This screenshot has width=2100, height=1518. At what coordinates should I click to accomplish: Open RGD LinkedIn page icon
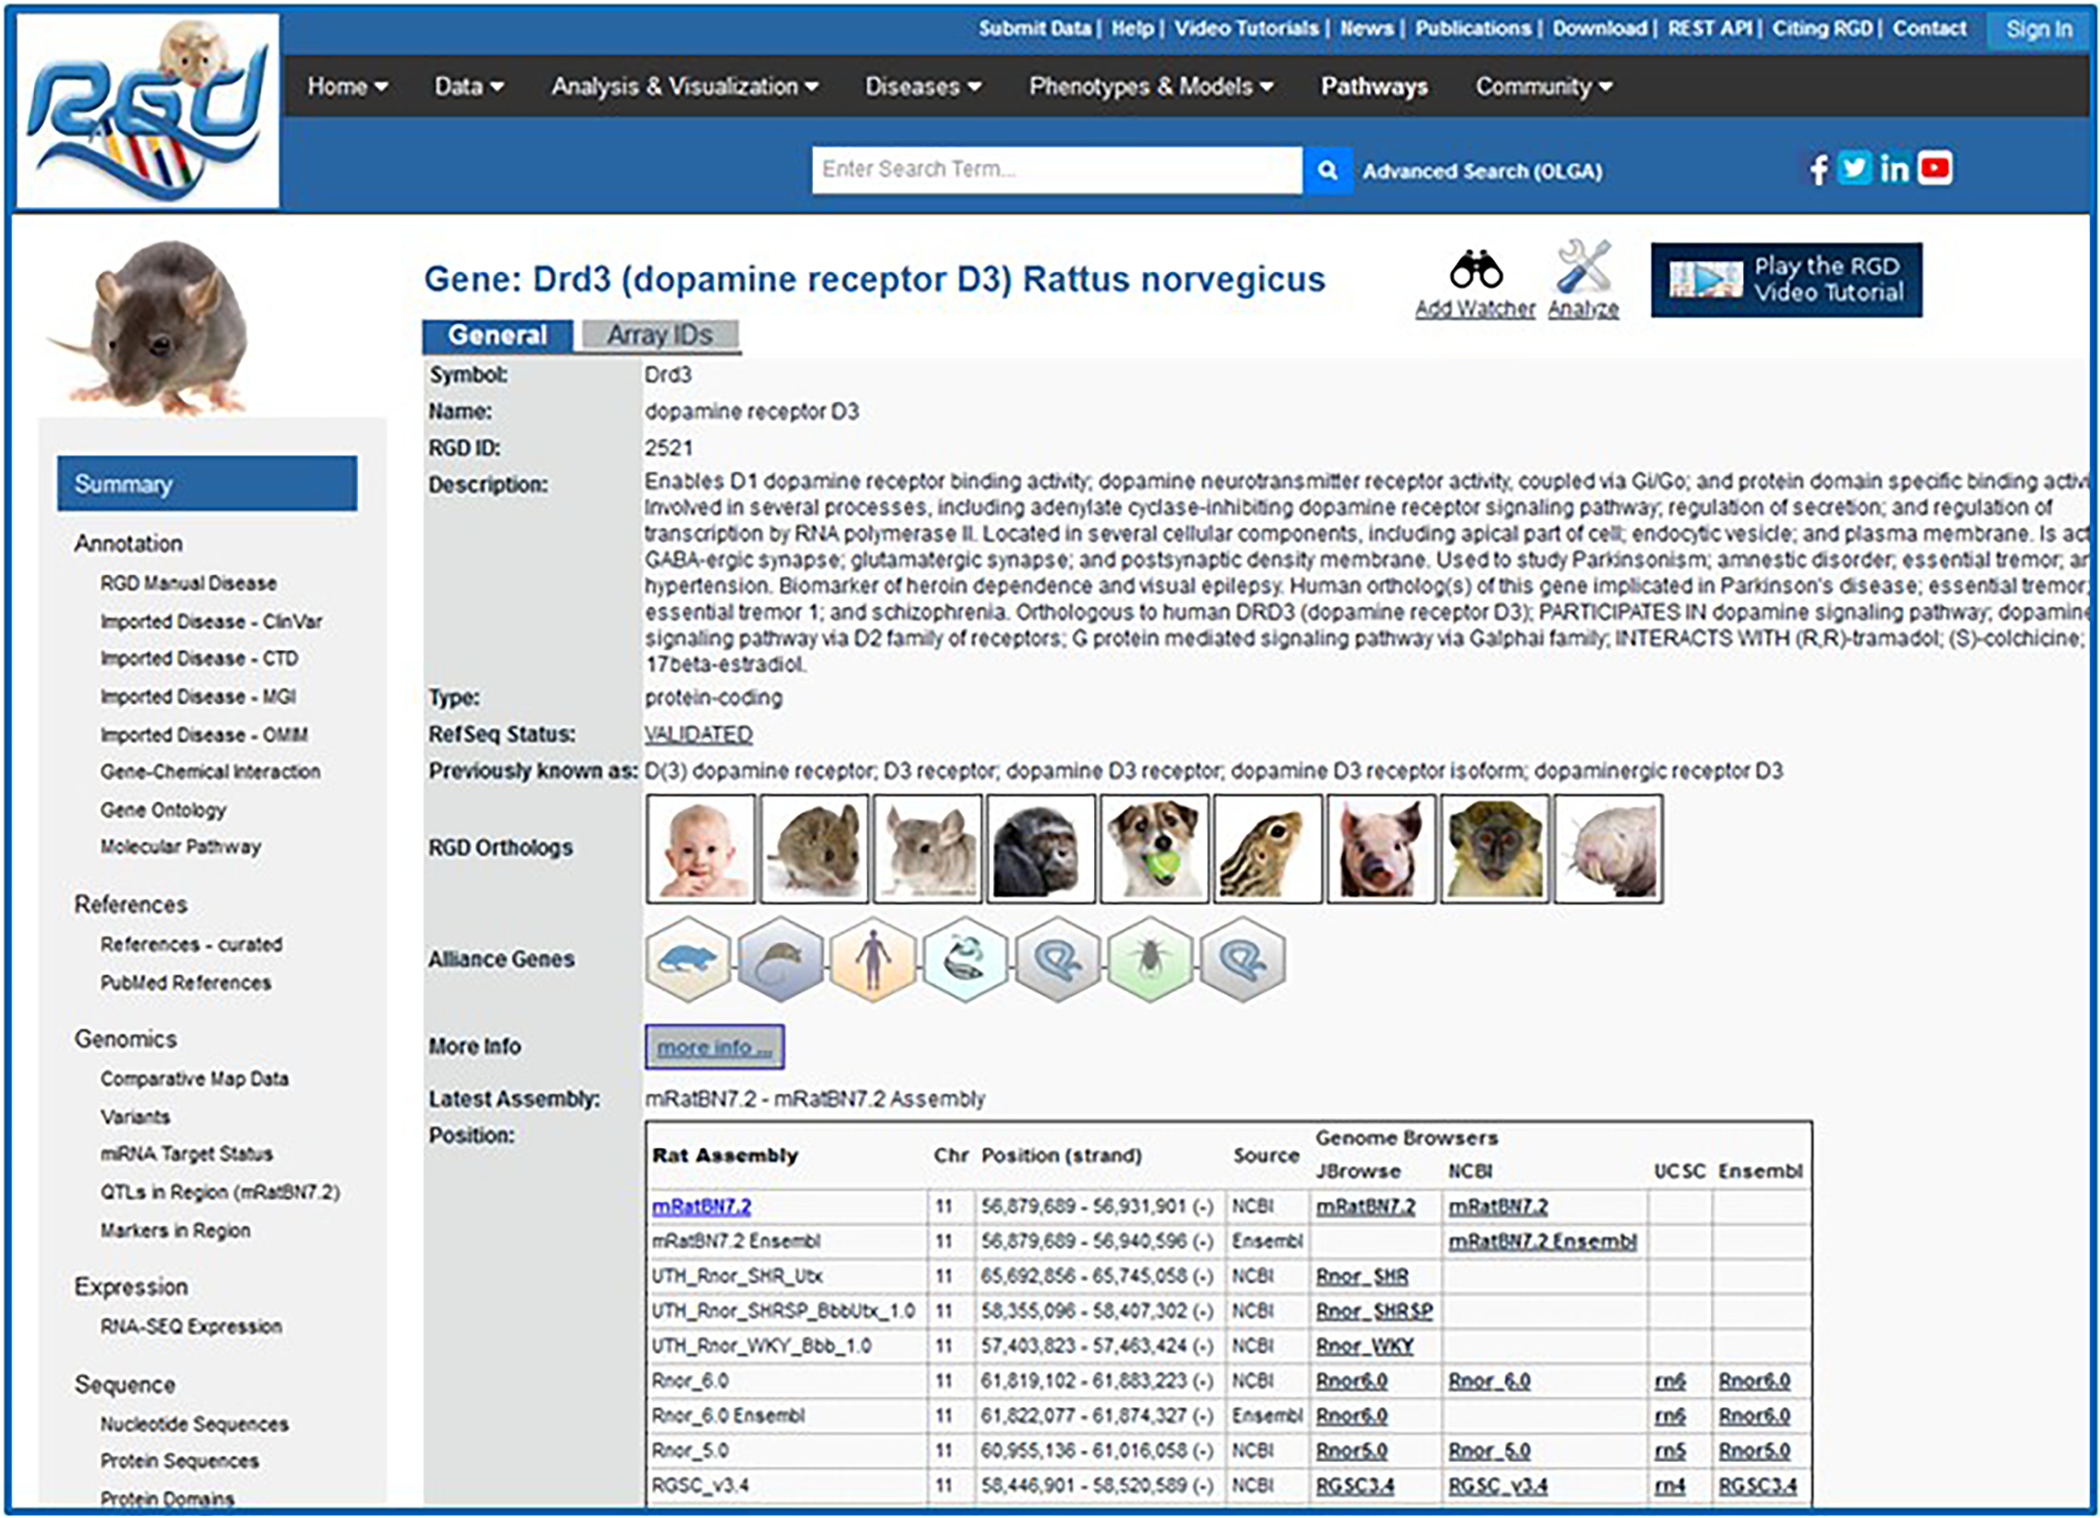(x=1894, y=168)
